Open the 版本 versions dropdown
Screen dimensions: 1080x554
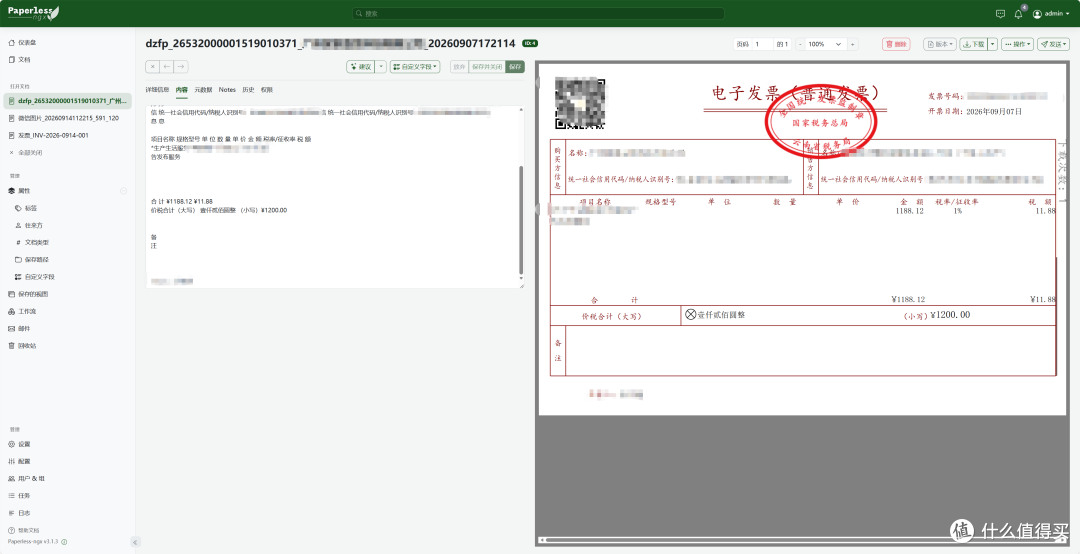pyautogui.click(x=940, y=44)
